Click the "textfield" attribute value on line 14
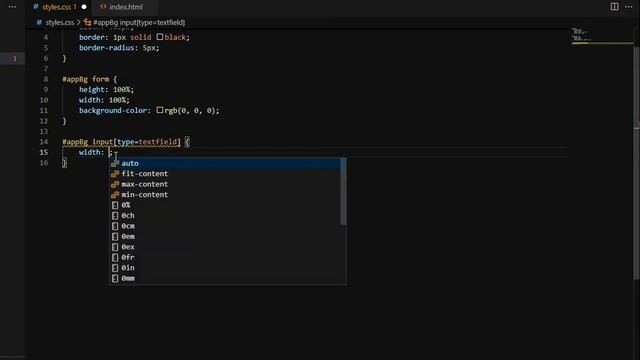Viewport: 640px width, 360px height. (x=158, y=142)
